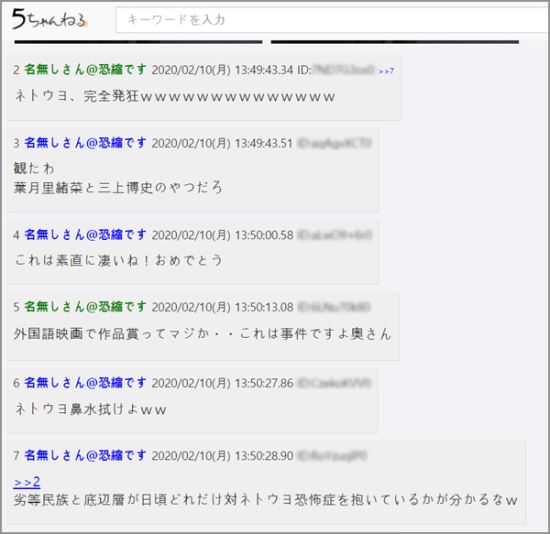The height and width of the screenshot is (534, 550).
Task: Click the left black banner bar
Action: [x=138, y=42]
